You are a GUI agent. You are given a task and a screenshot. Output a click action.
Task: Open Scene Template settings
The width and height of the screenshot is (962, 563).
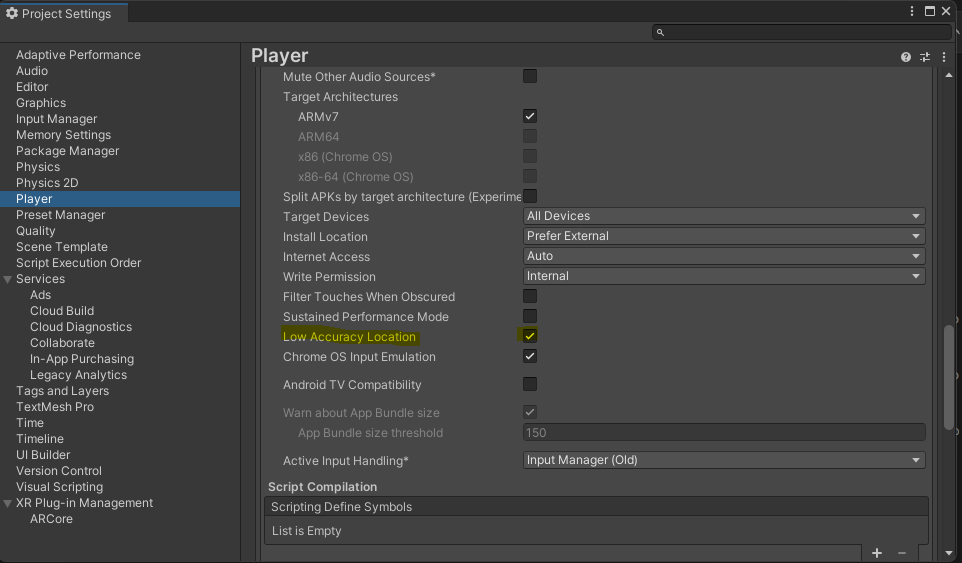point(62,247)
